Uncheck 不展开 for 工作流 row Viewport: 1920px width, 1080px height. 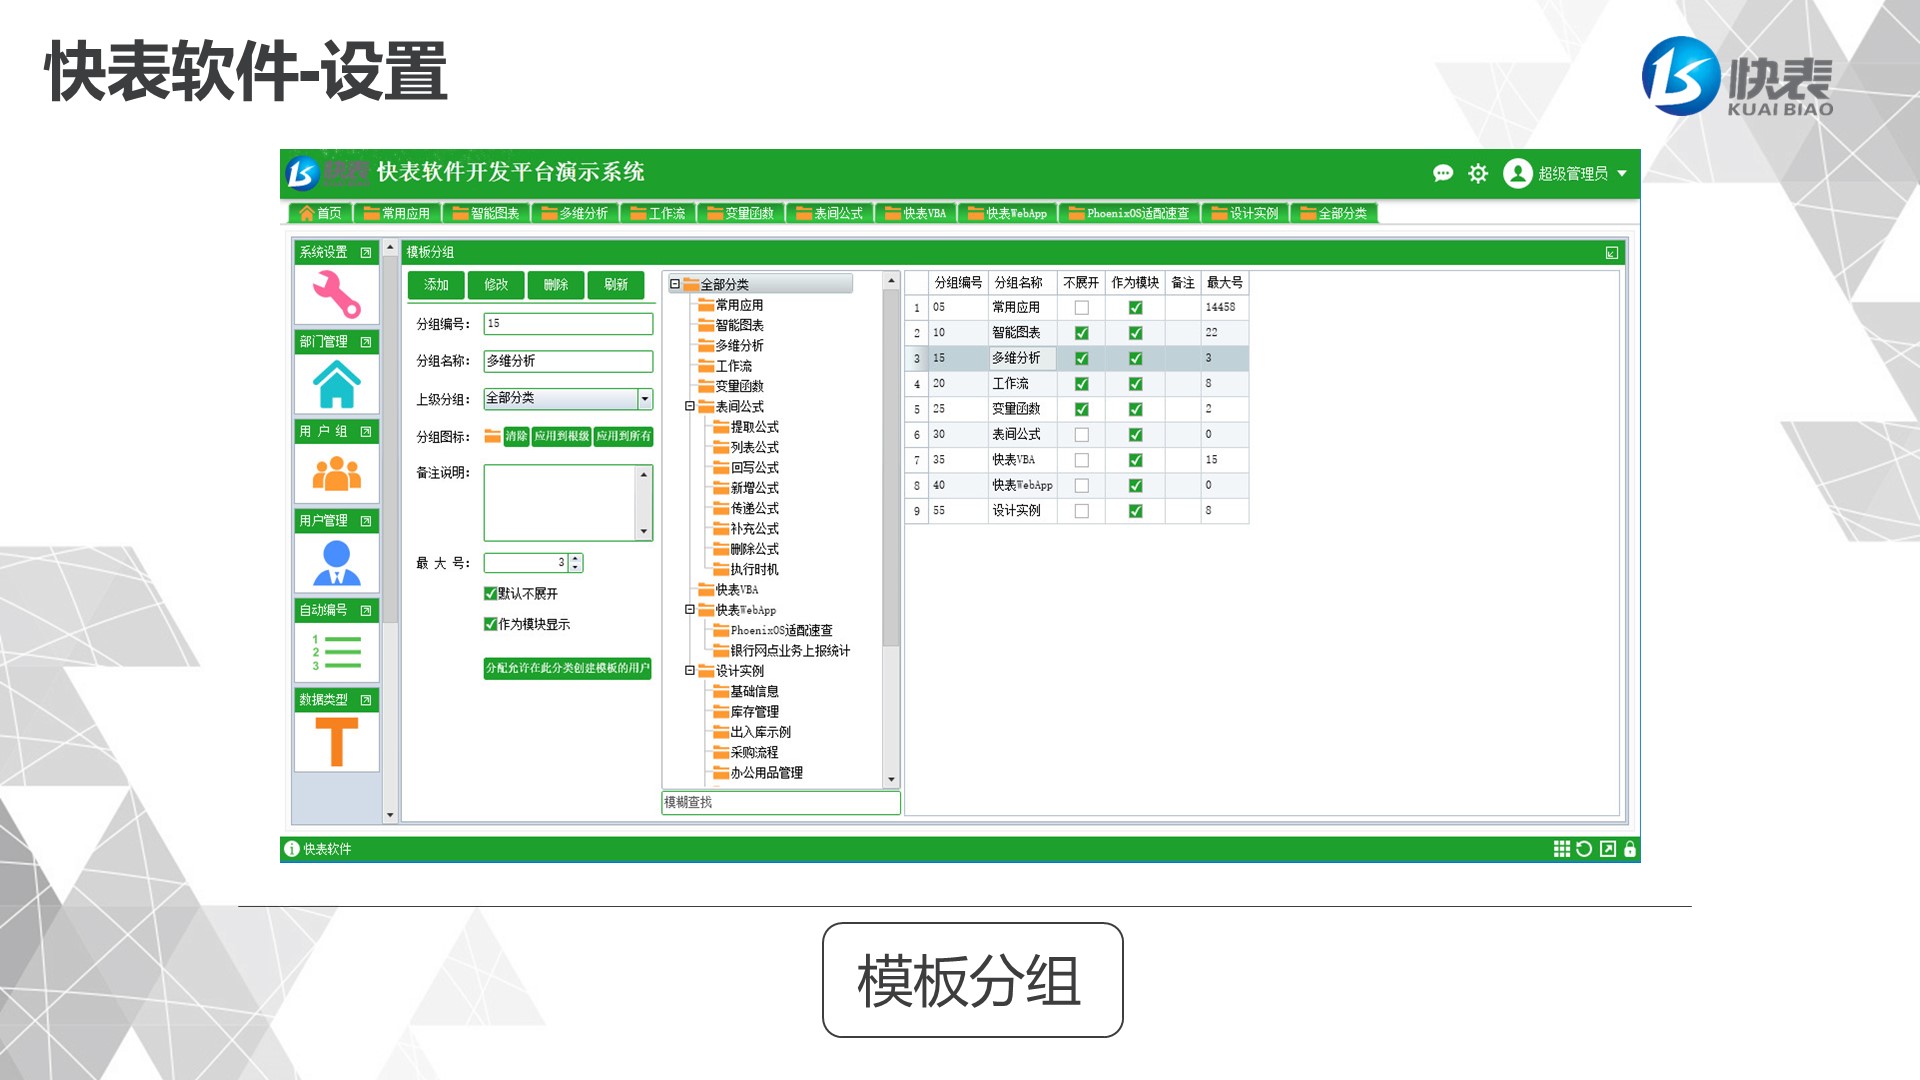1081,384
